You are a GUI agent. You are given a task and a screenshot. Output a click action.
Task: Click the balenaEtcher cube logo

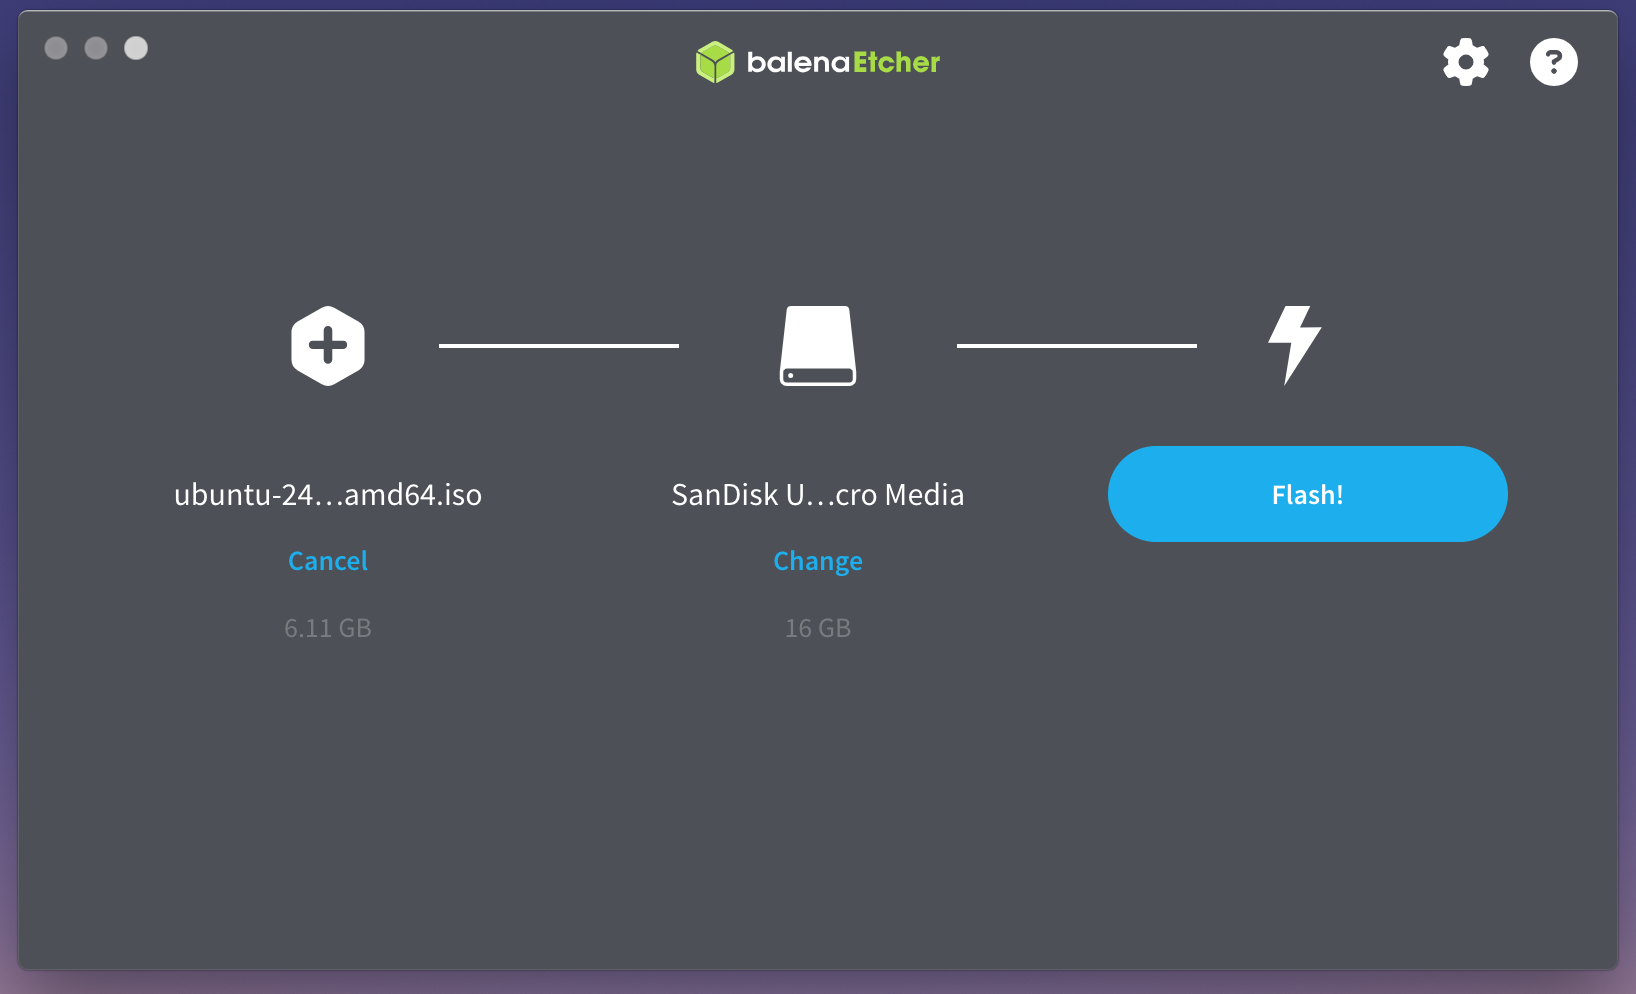(x=715, y=62)
